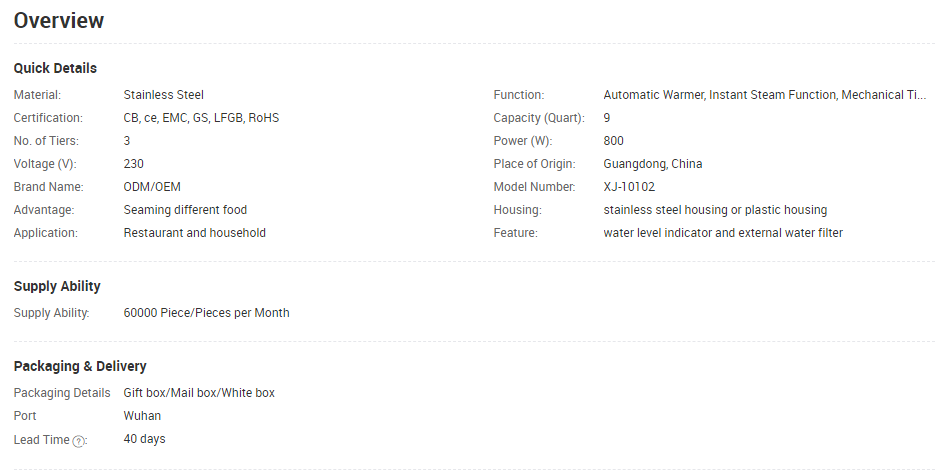Screen dimensions: 935x472
Task: Click the Supply Ability section heading
Action: click(x=57, y=287)
